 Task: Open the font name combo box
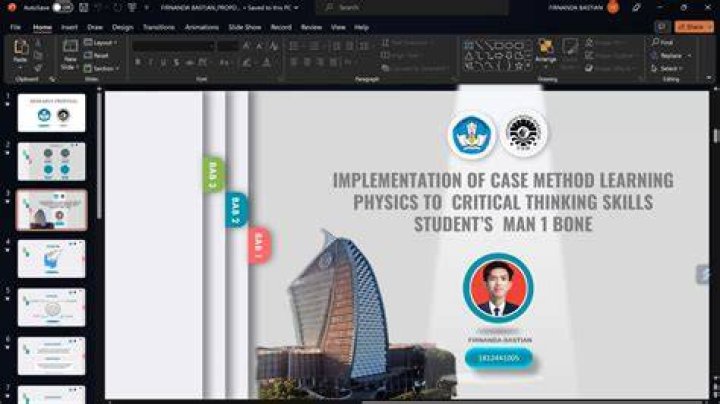coord(174,46)
